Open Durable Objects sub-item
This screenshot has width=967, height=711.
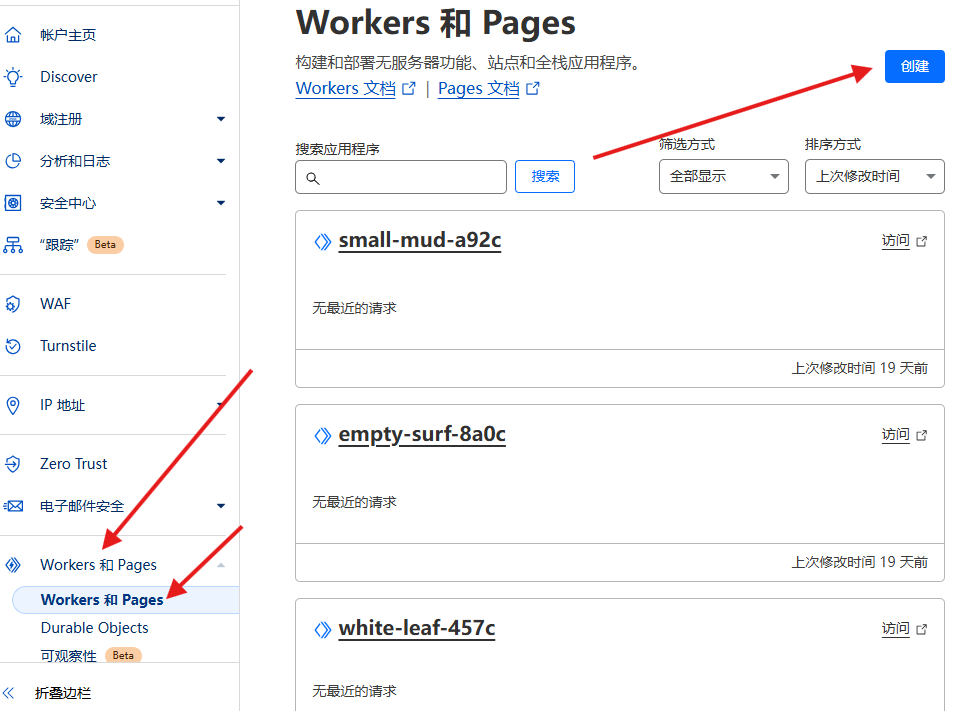[94, 628]
